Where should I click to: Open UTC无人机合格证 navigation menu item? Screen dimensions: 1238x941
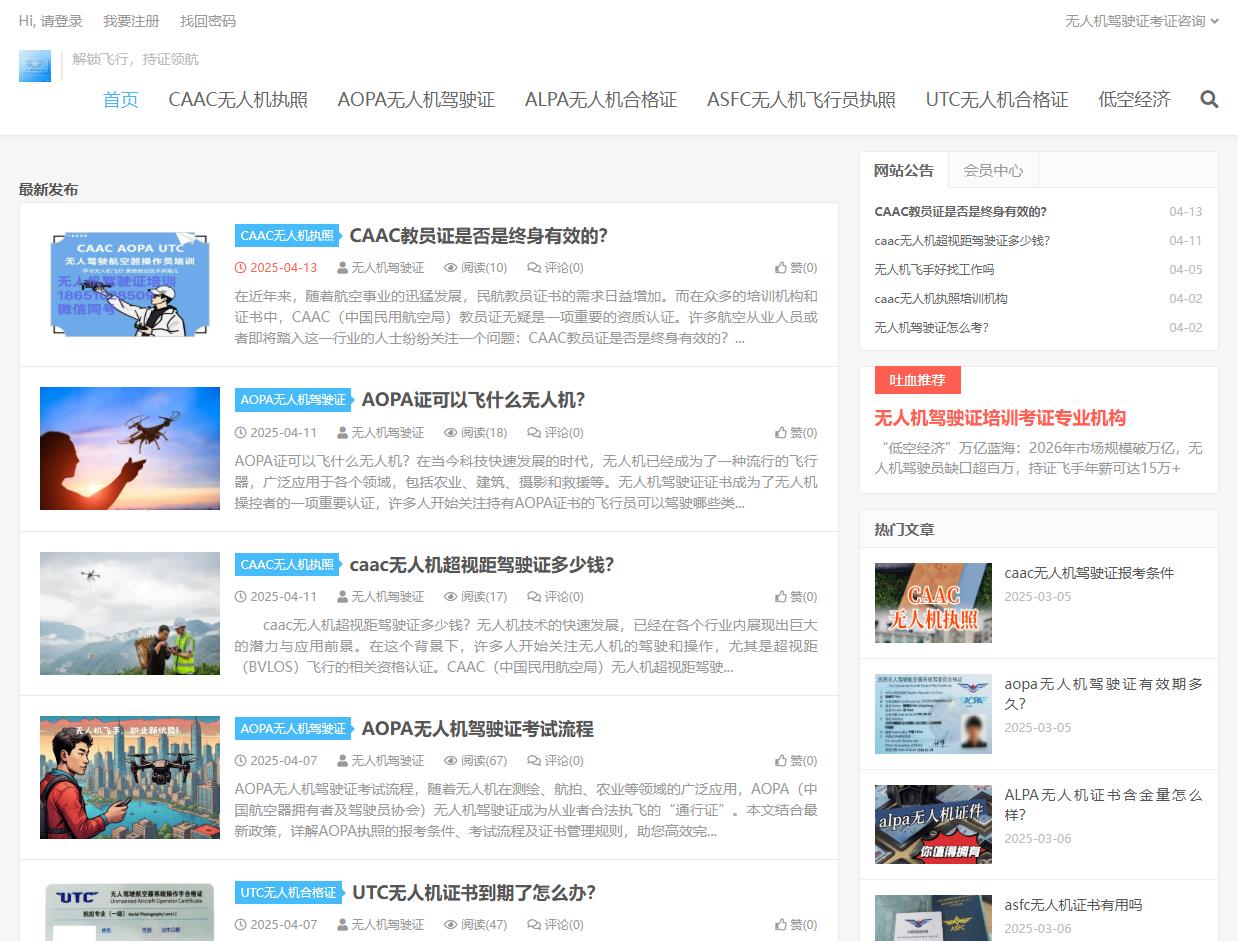coord(997,99)
